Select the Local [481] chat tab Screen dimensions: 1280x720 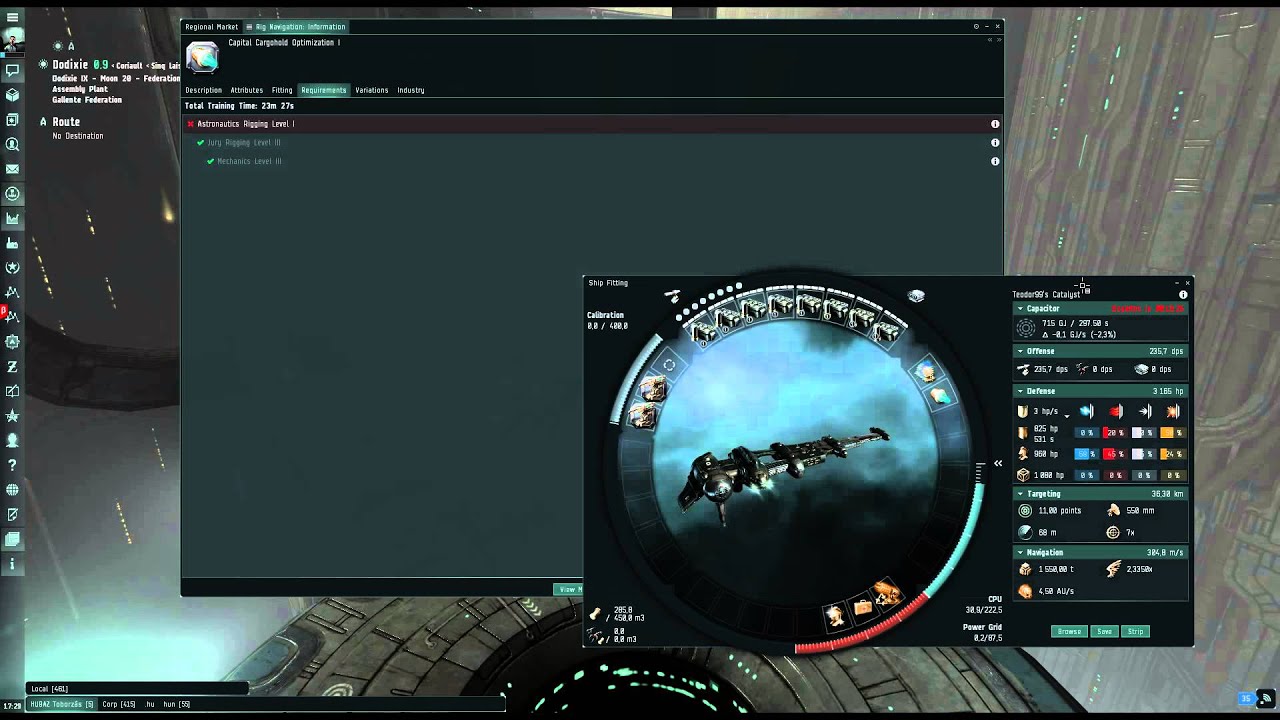tap(49, 689)
